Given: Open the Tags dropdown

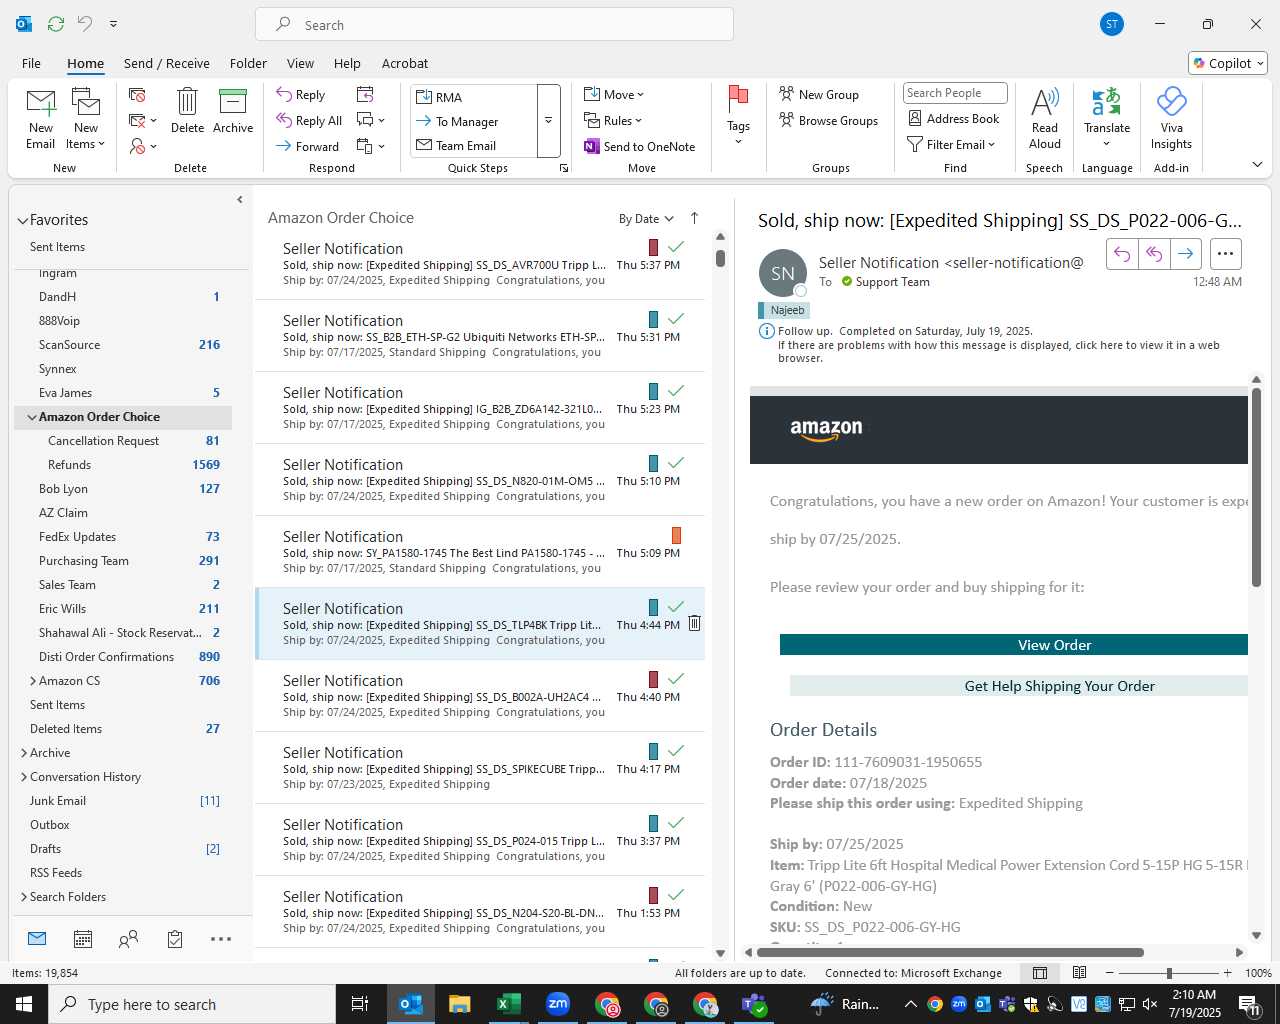Looking at the screenshot, I should [738, 115].
